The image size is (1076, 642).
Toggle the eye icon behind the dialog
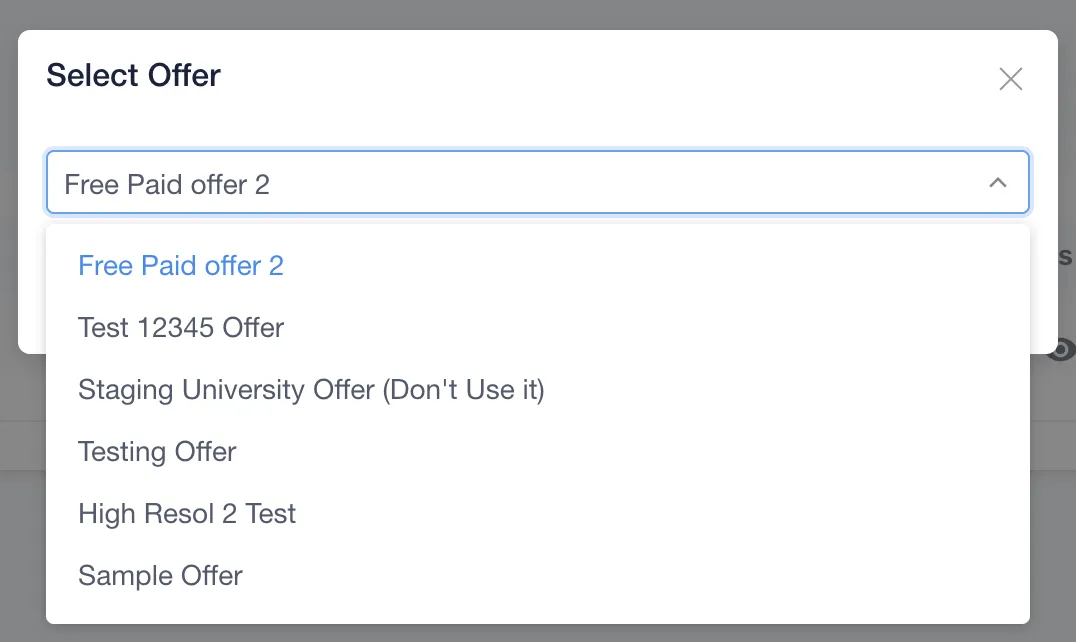[x=1064, y=349]
